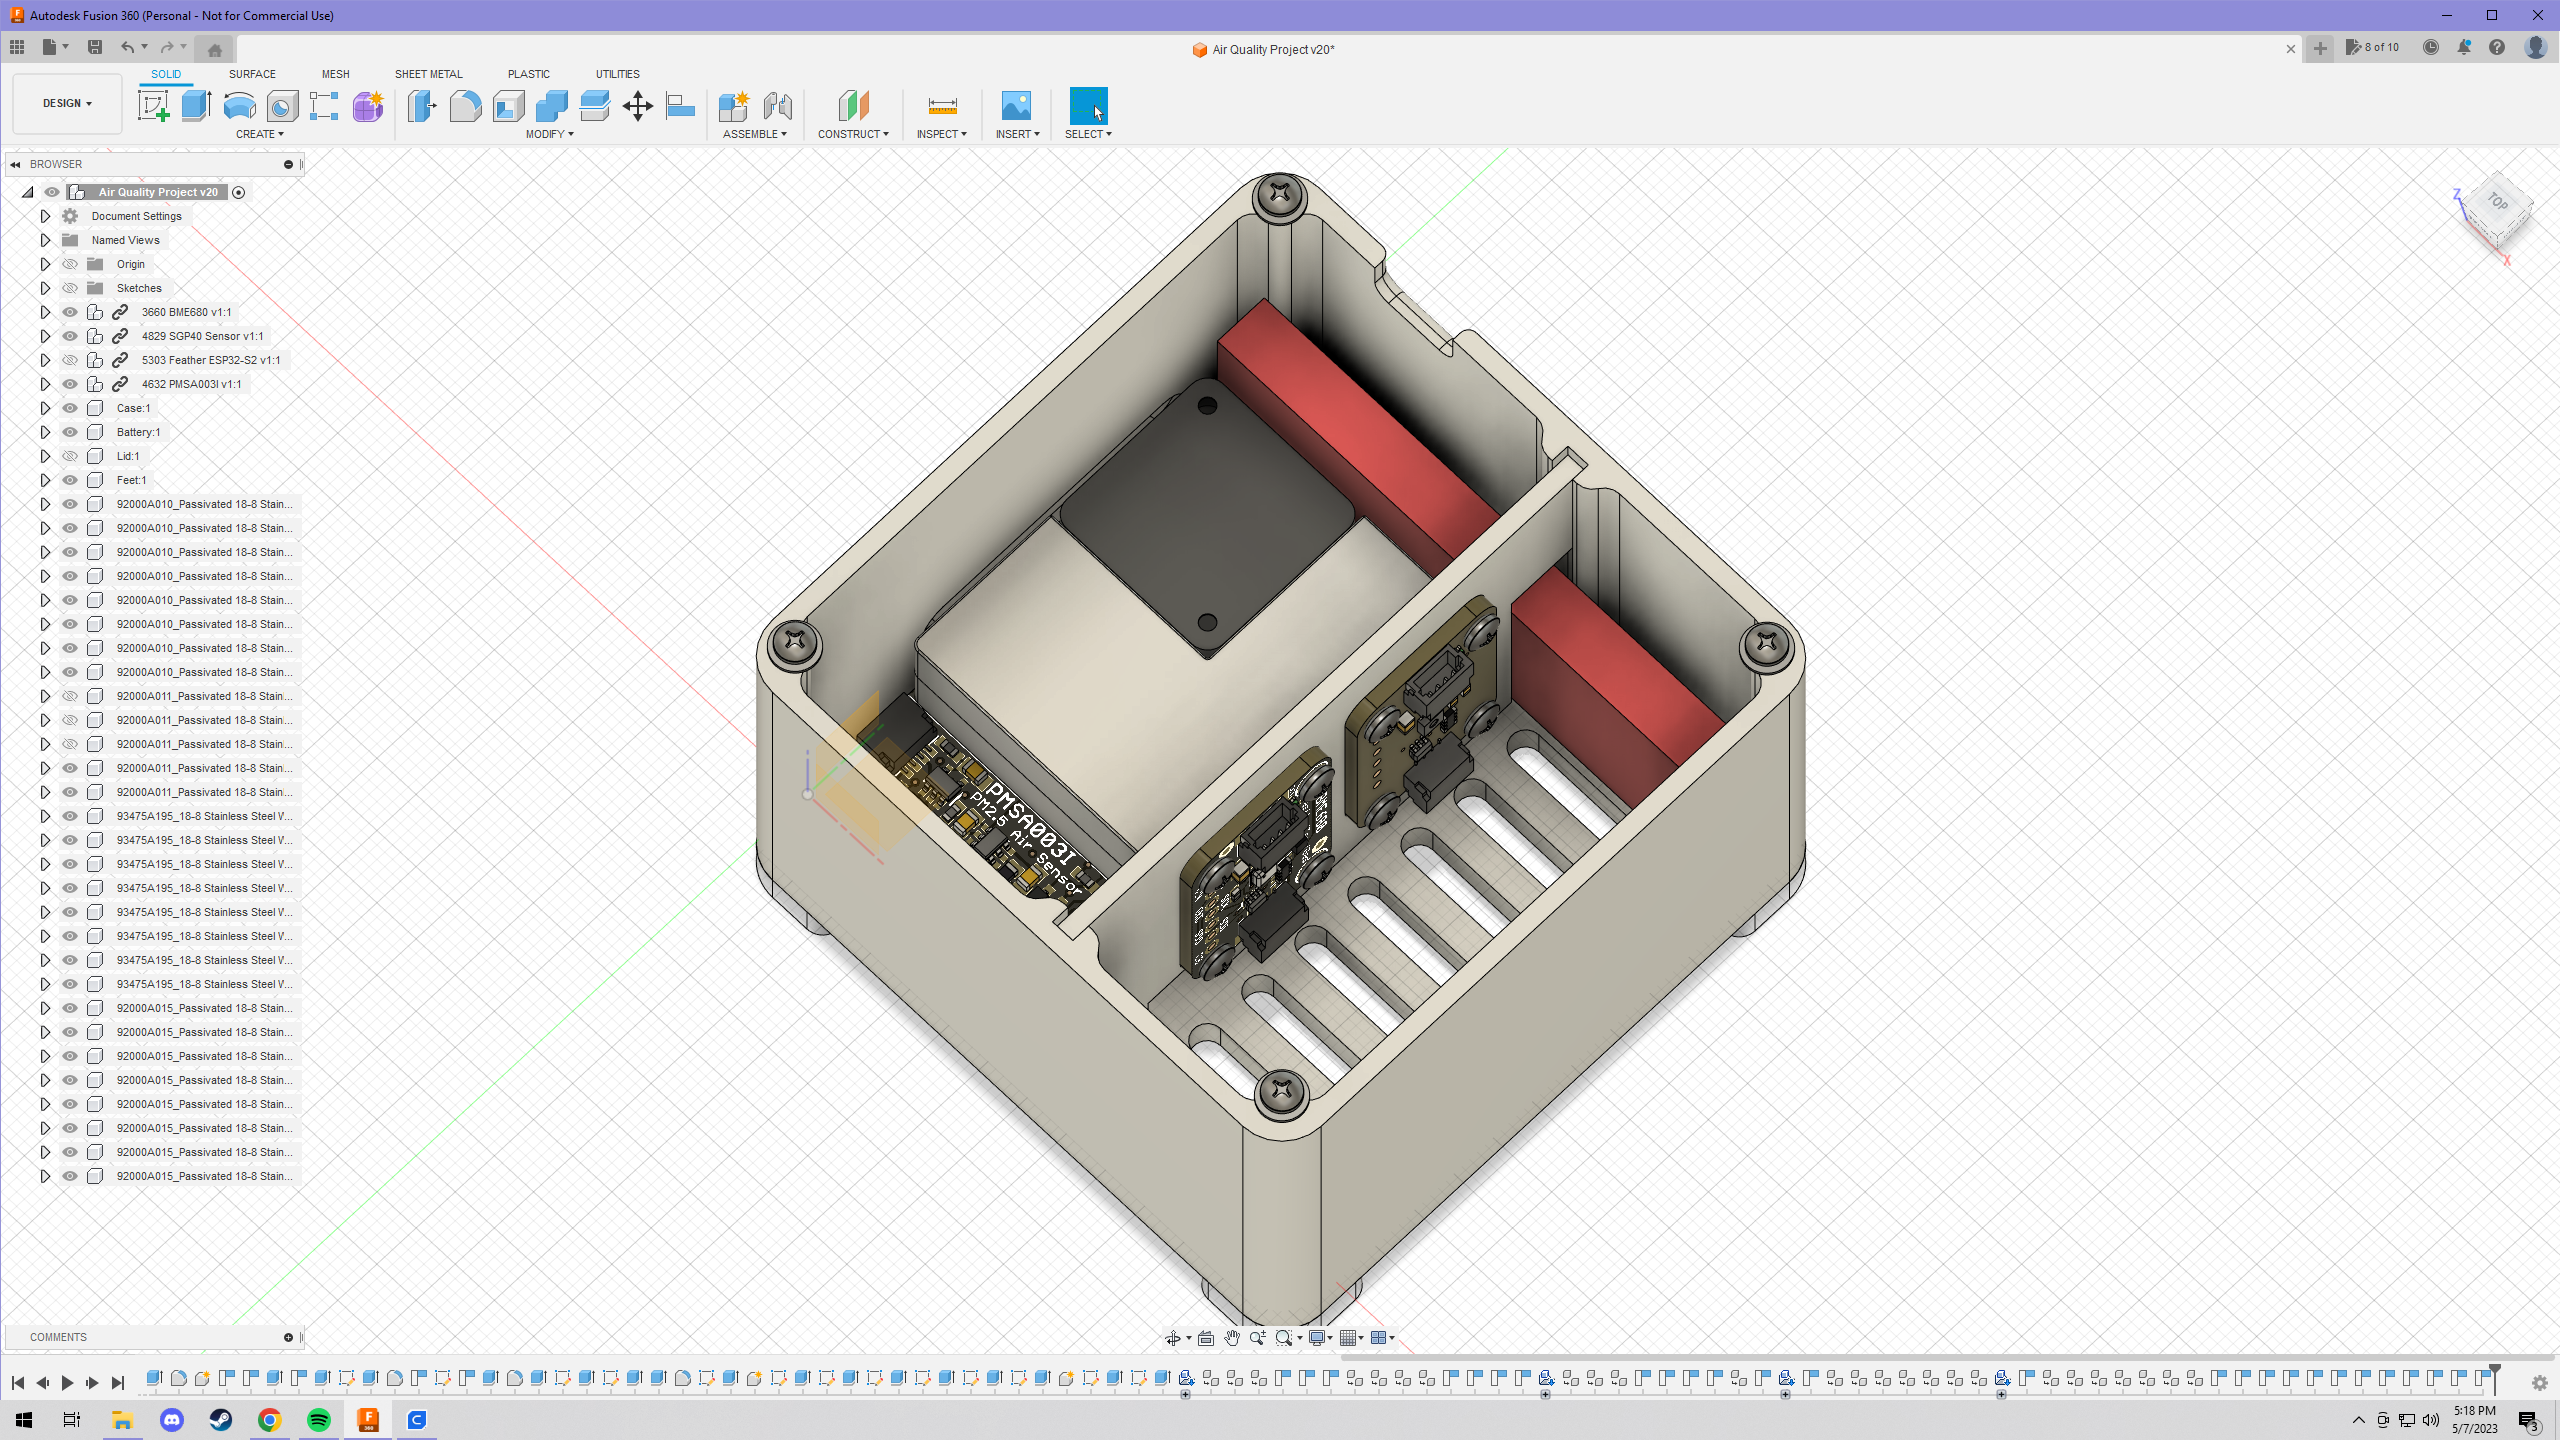
Task: Select the Move/Copy arrows tool
Action: tap(637, 106)
